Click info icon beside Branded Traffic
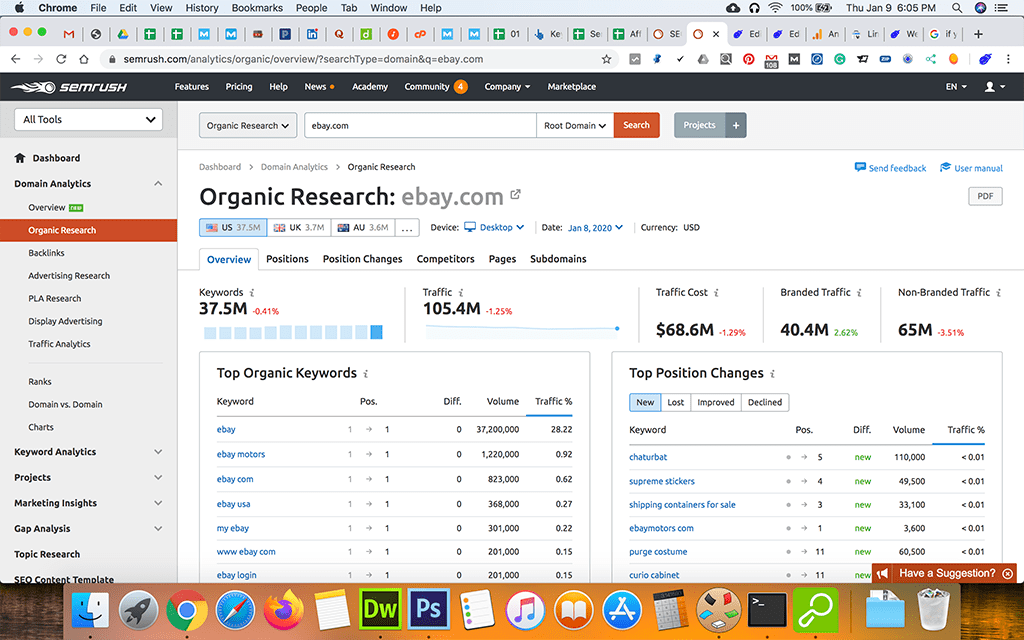This screenshot has width=1024, height=640. (x=859, y=293)
